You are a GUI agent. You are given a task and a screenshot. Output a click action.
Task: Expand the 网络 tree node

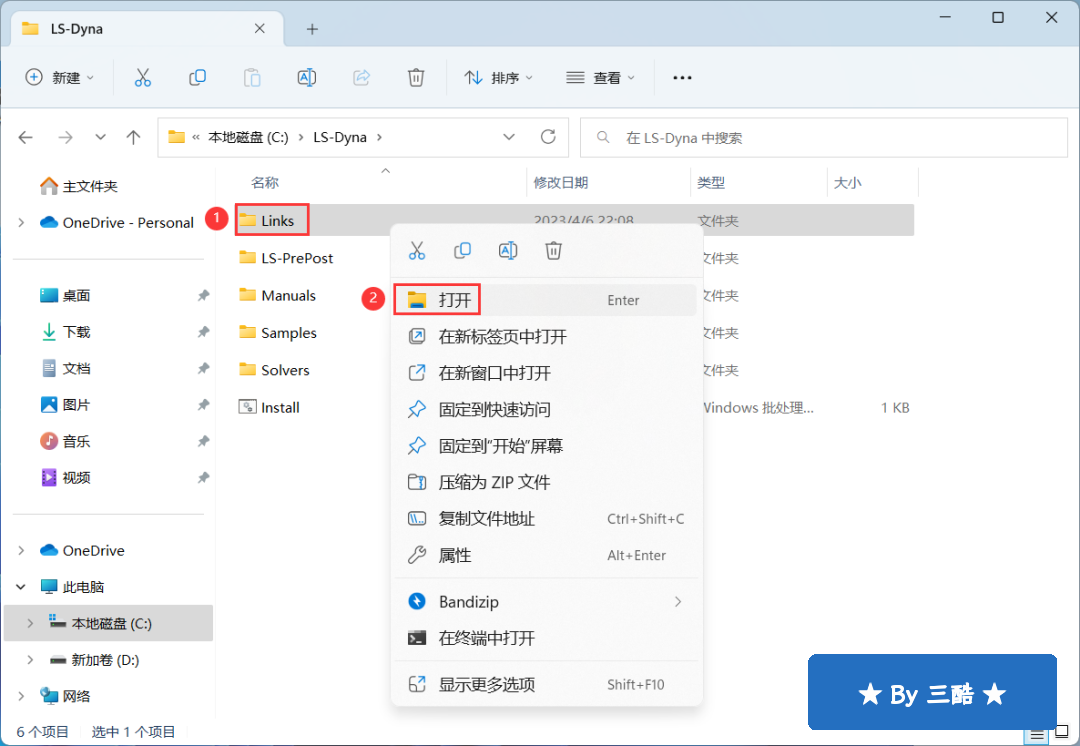21,696
